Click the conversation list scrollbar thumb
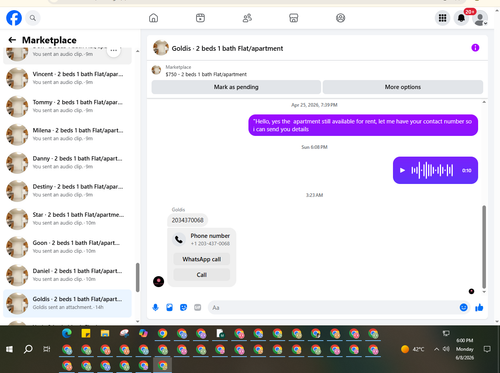The height and width of the screenshot is (373, 500). point(137,277)
